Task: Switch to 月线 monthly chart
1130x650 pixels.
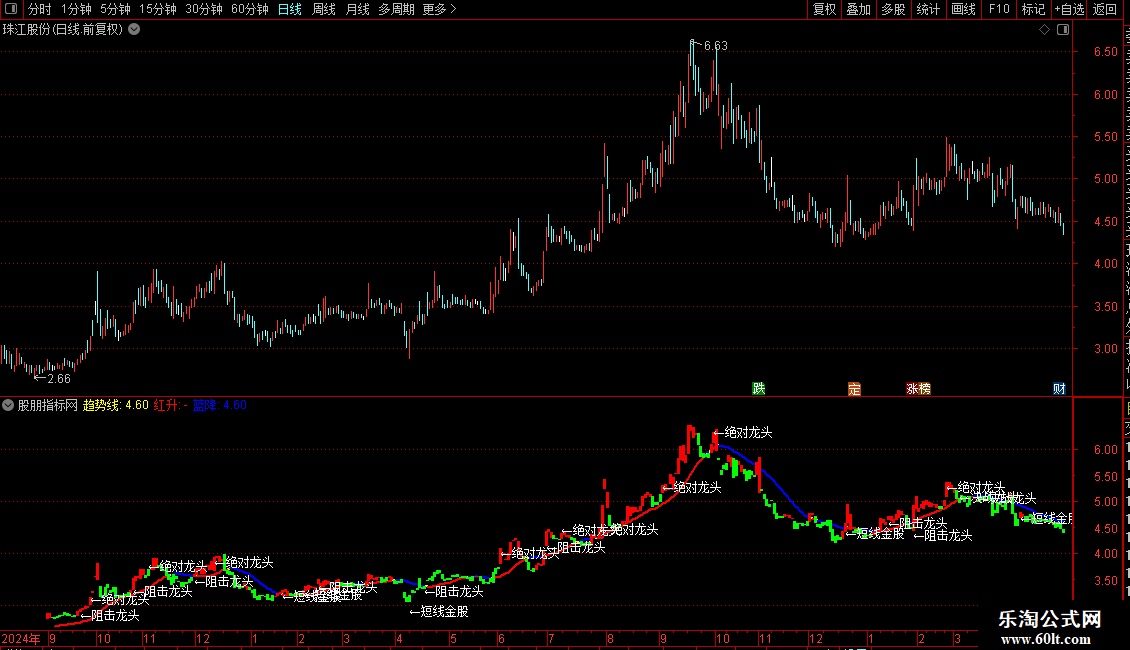Action: point(357,9)
